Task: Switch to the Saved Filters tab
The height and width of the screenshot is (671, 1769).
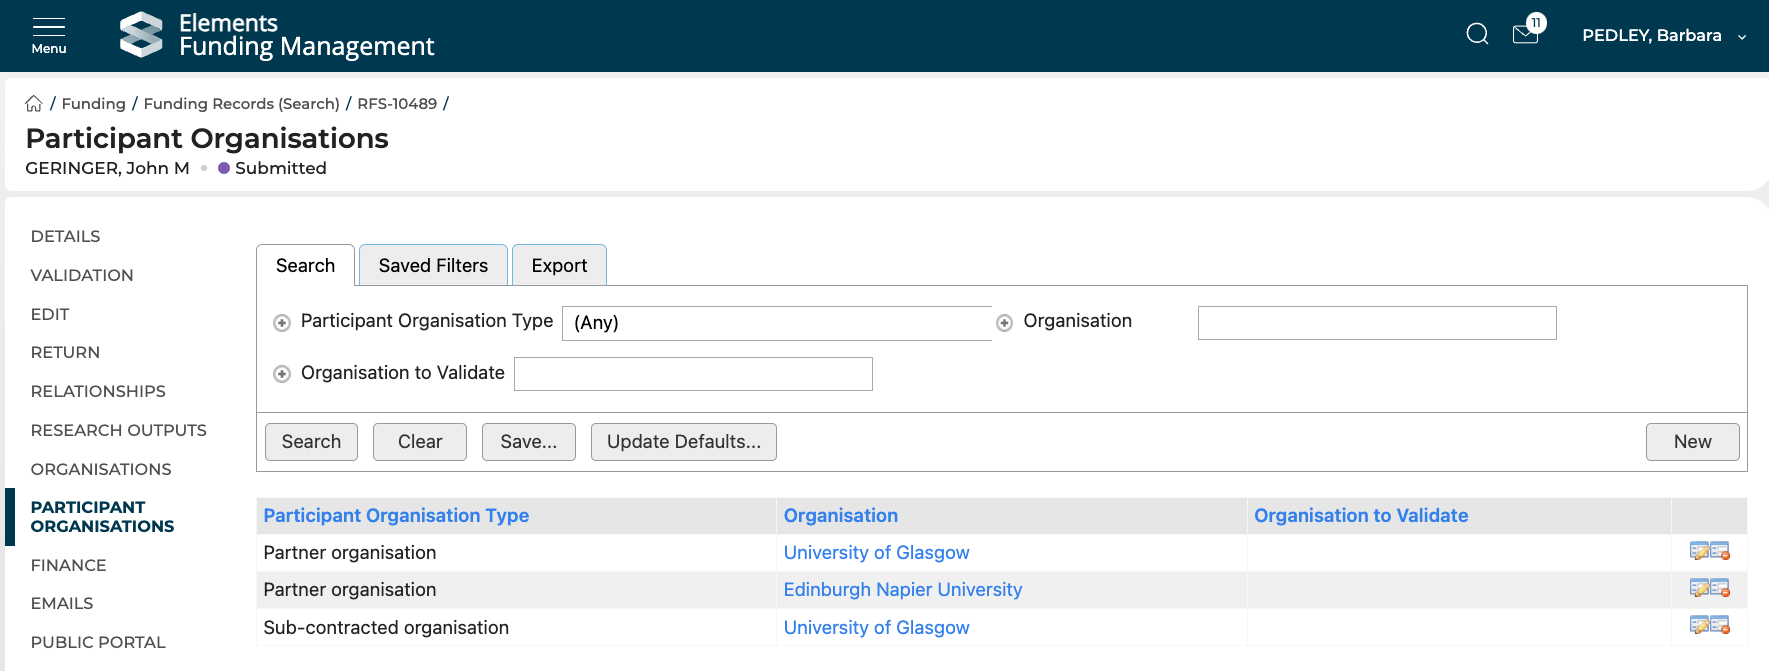Action: point(433,266)
